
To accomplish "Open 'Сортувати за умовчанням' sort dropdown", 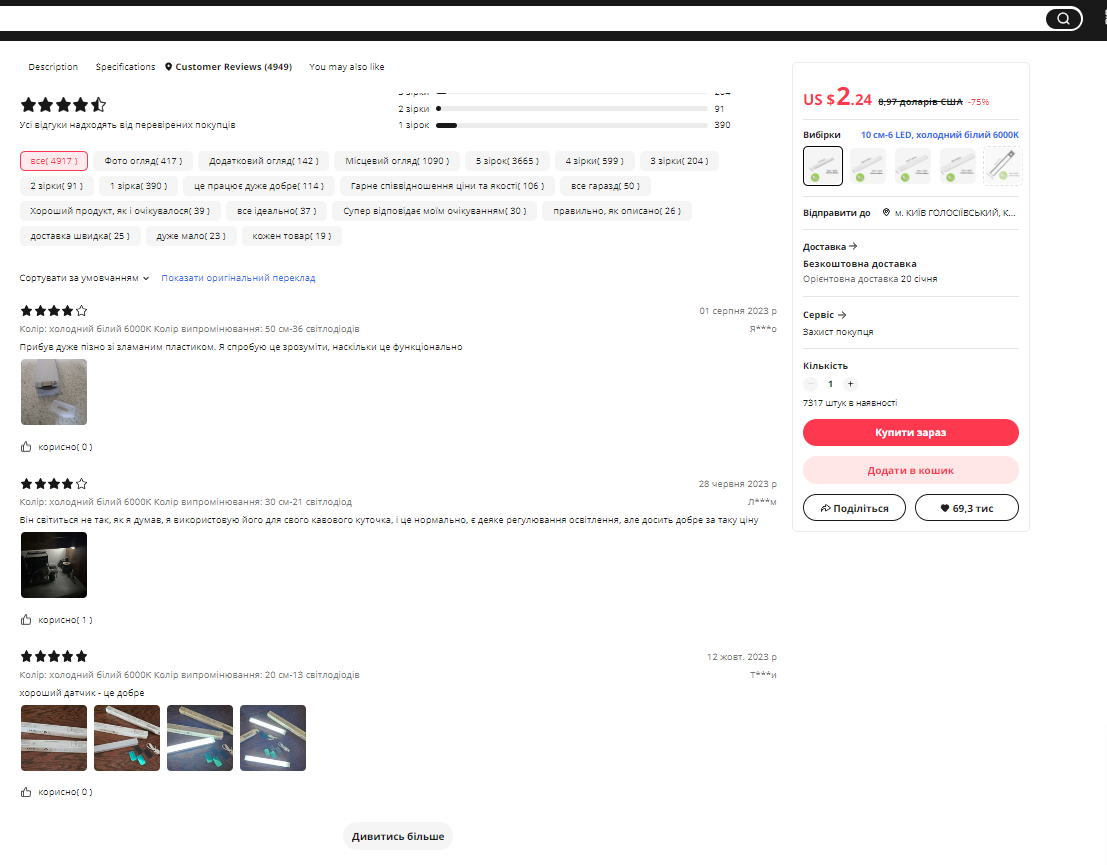I will [x=84, y=278].
